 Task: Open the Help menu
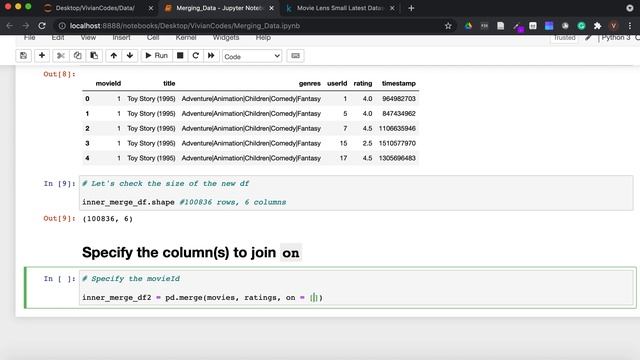pos(263,38)
